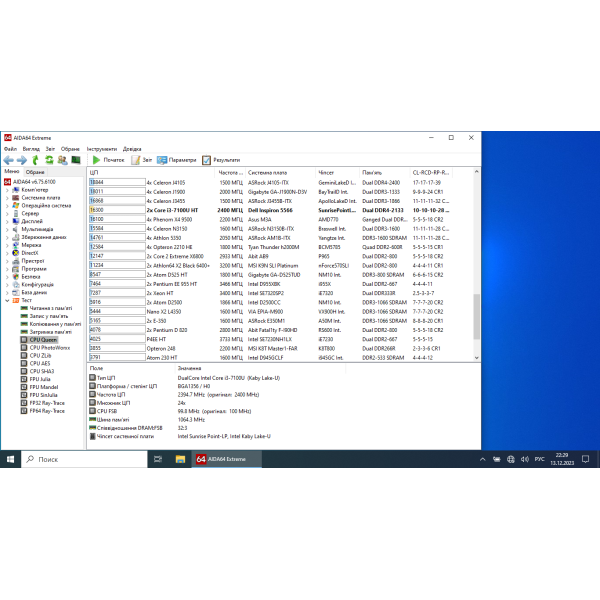Click the results list vertical scrollbar thumb
The image size is (600, 600).
point(476,316)
